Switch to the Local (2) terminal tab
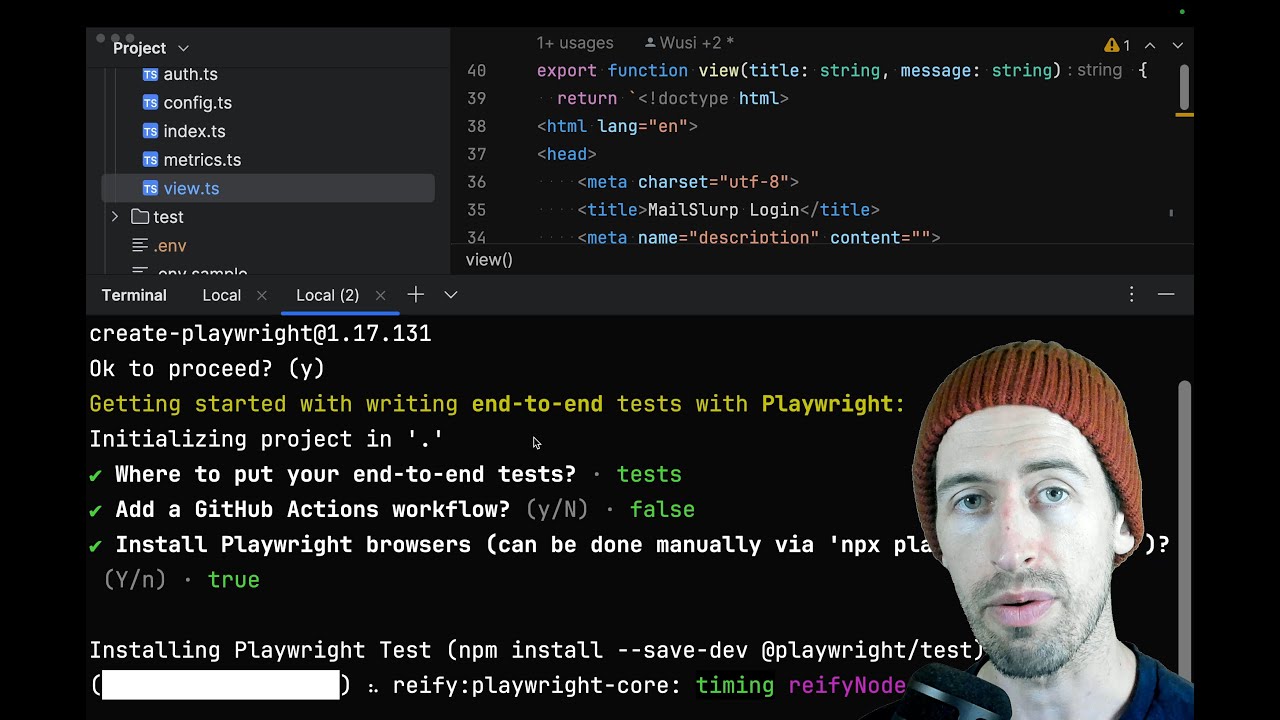 327,295
